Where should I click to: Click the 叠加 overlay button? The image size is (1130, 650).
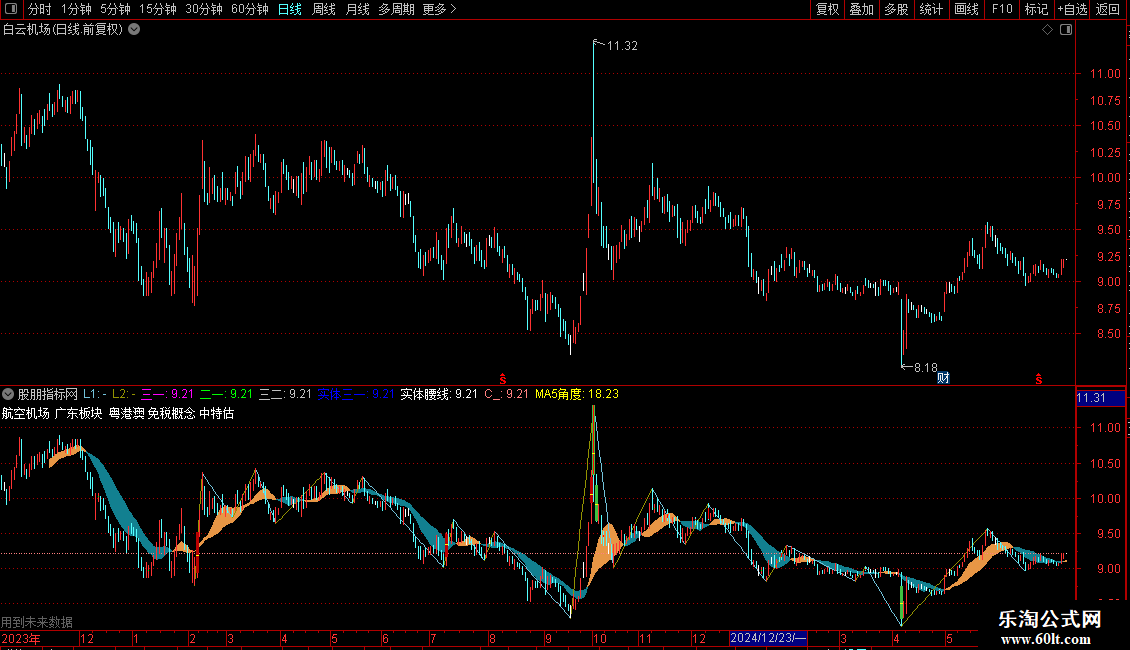click(x=861, y=9)
